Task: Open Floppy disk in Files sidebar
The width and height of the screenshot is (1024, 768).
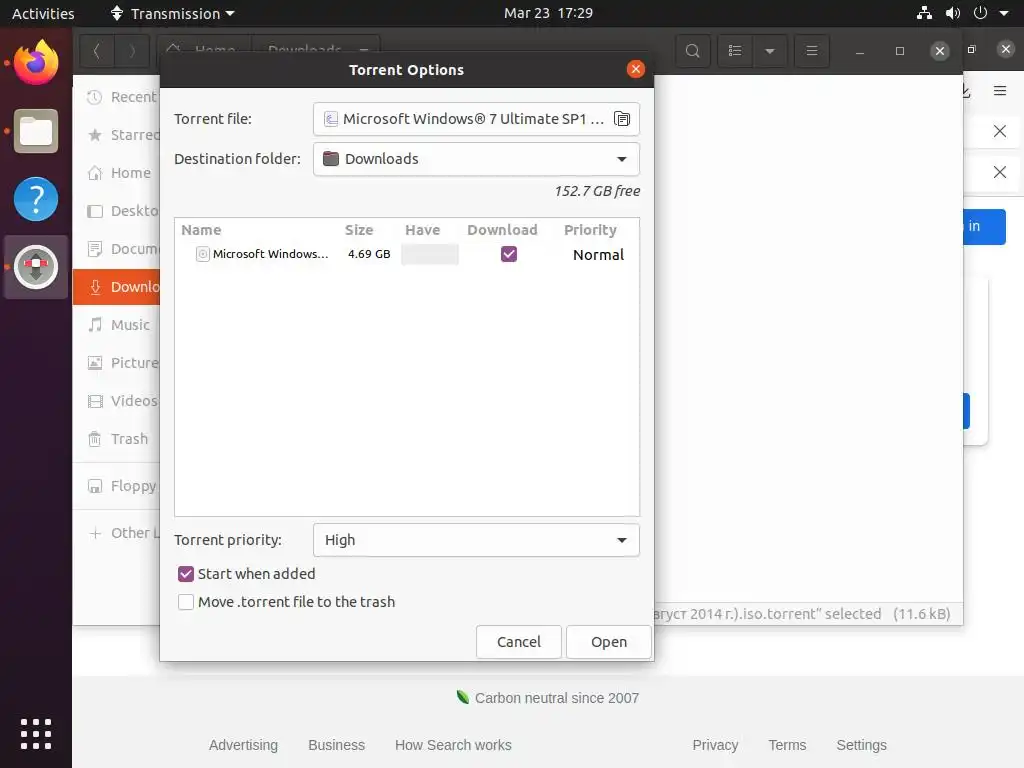Action: pyautogui.click(x=116, y=486)
